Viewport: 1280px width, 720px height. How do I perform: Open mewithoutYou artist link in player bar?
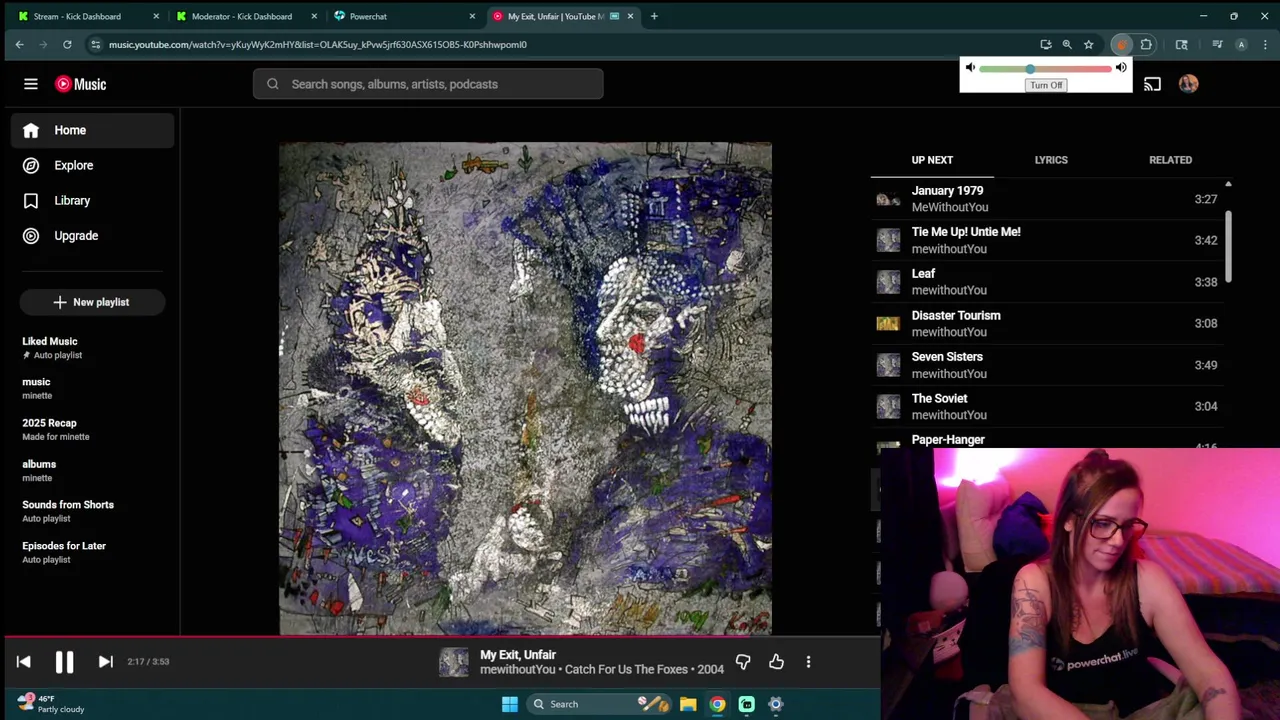519,670
